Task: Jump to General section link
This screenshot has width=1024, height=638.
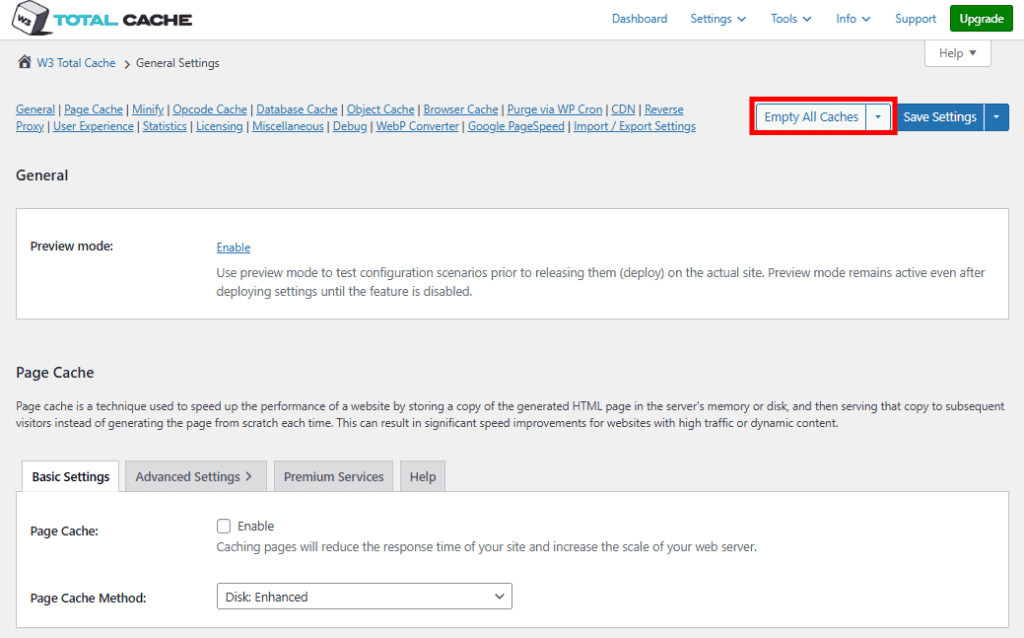Action: [35, 109]
